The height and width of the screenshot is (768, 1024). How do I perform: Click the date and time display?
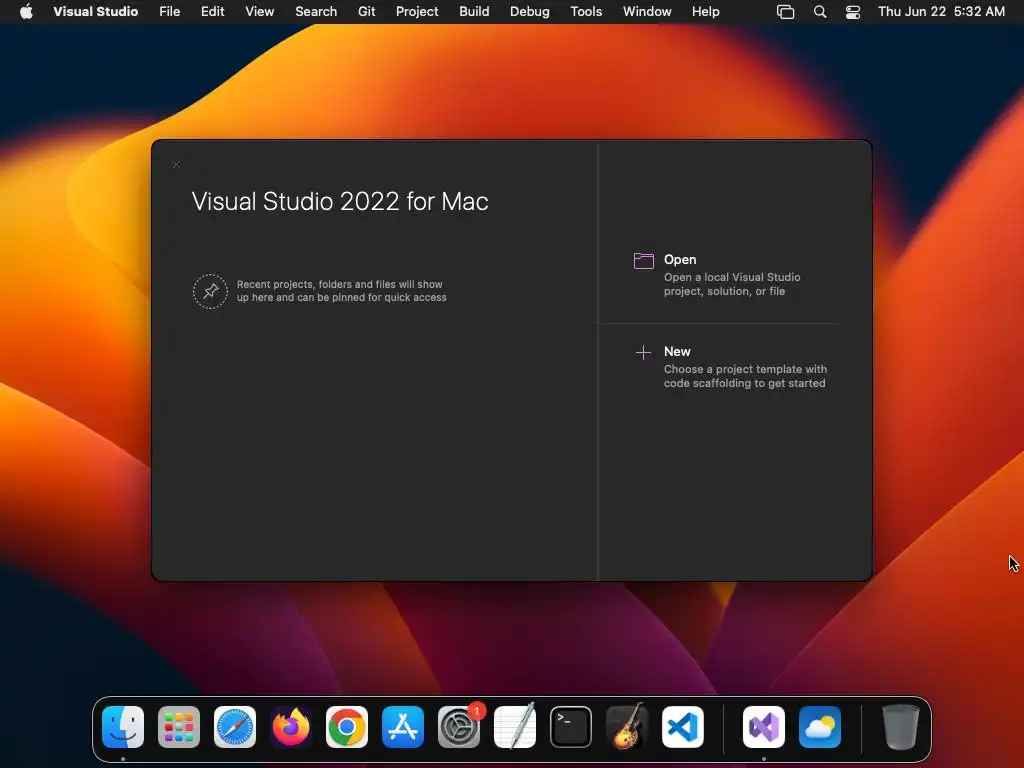coord(941,11)
